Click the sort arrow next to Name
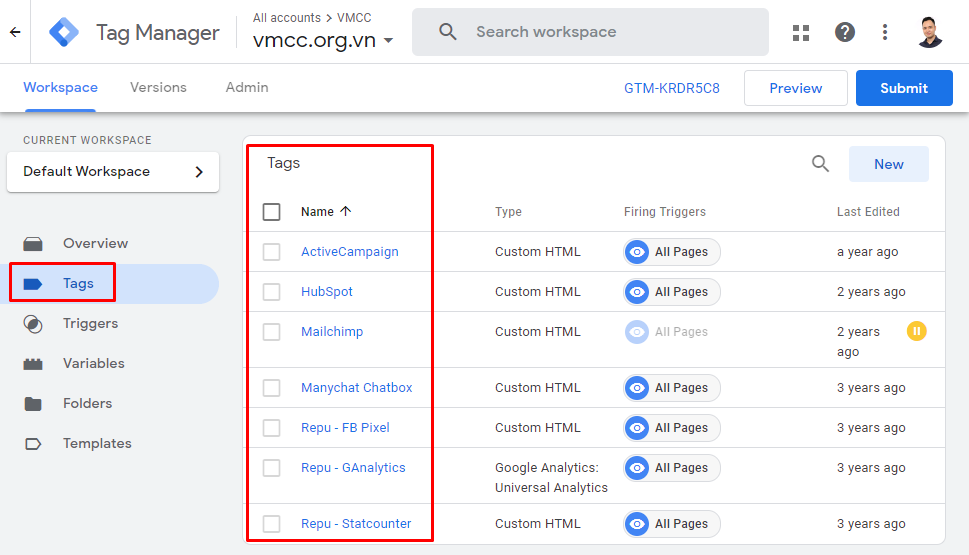Viewport: 969px width, 555px height. 345,211
